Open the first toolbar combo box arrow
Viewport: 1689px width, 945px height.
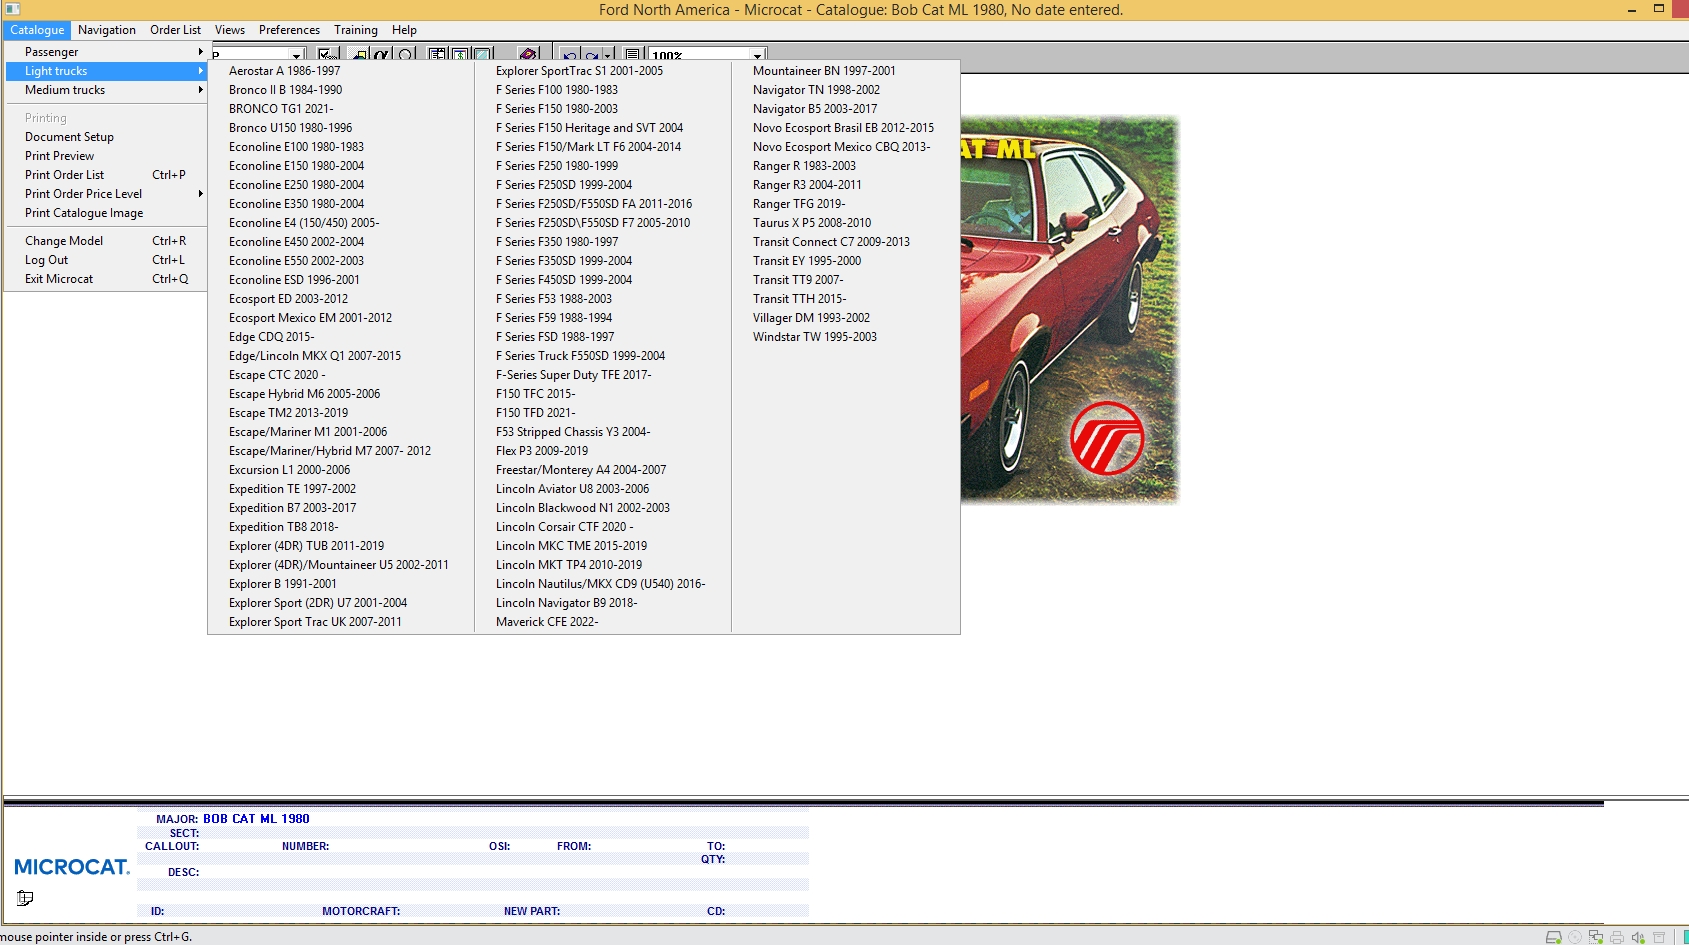point(296,55)
